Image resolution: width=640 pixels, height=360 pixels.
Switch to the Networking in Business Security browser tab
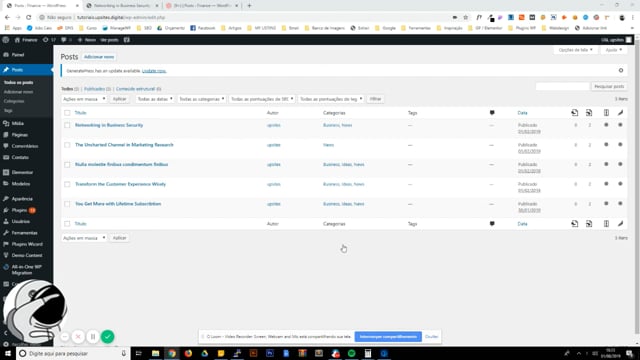(122, 6)
